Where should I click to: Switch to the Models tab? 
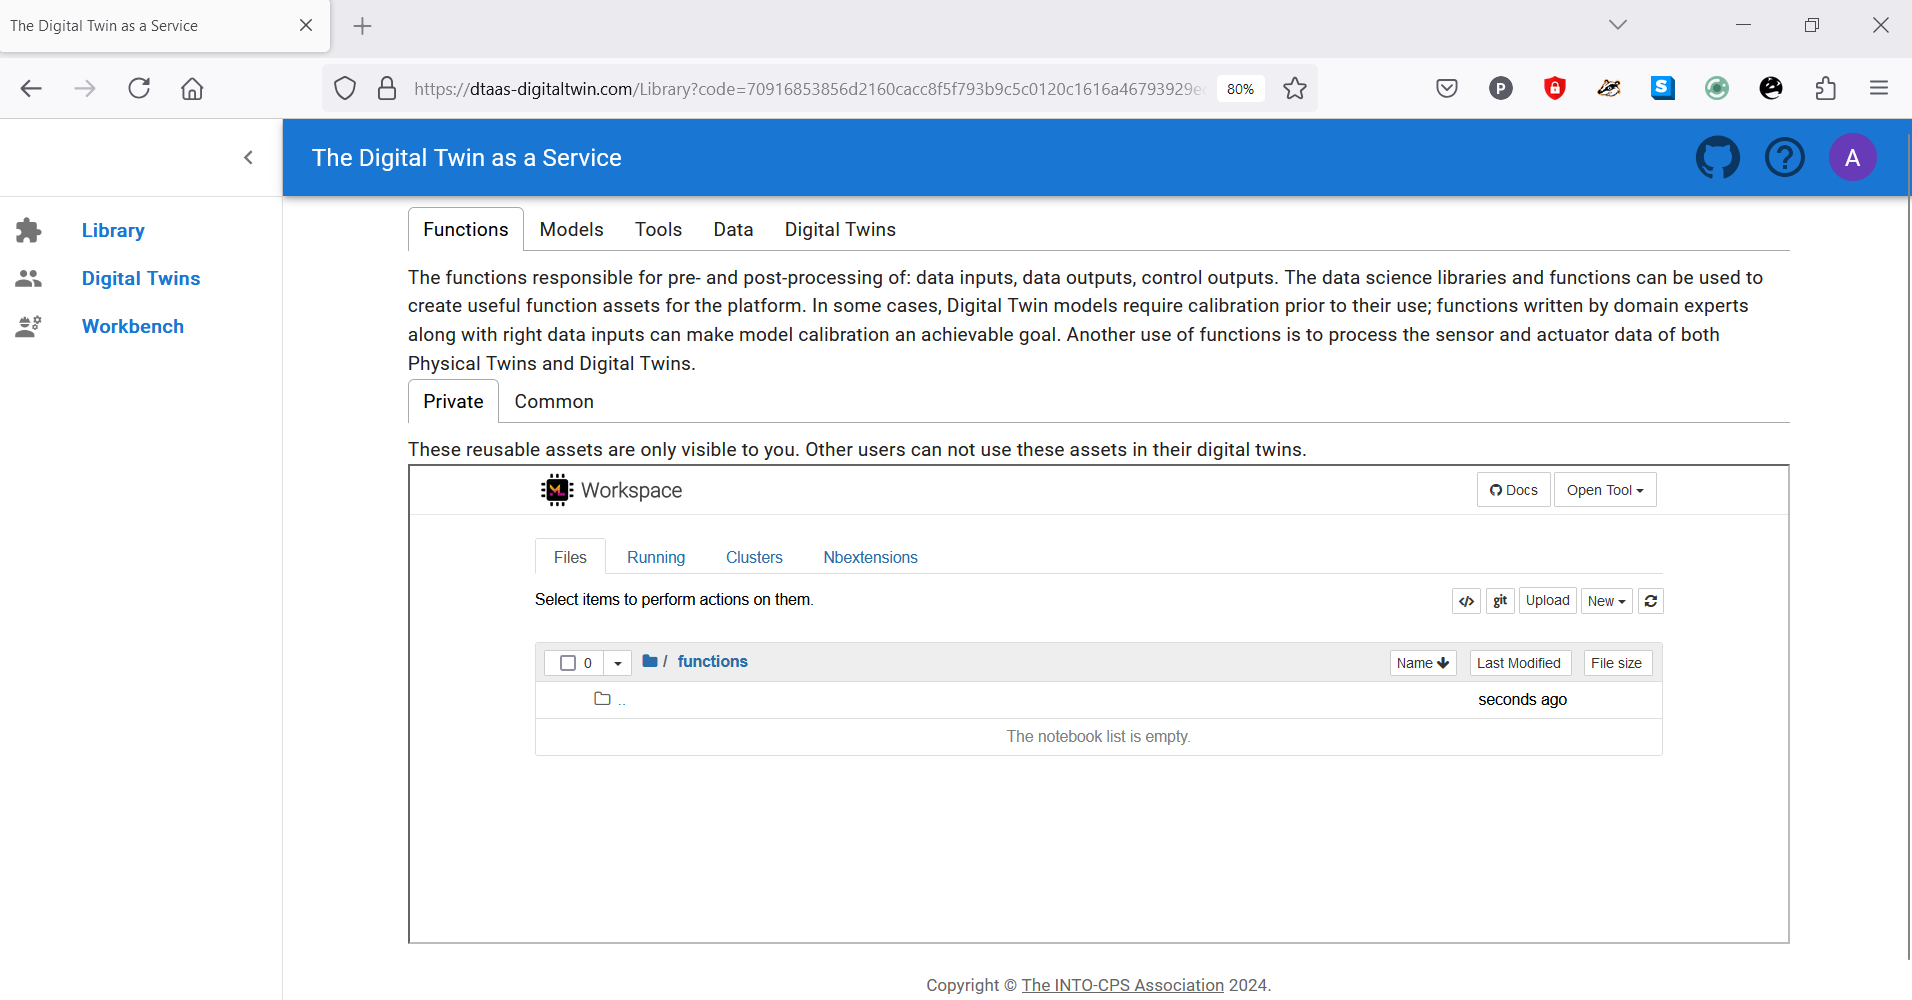coord(571,230)
